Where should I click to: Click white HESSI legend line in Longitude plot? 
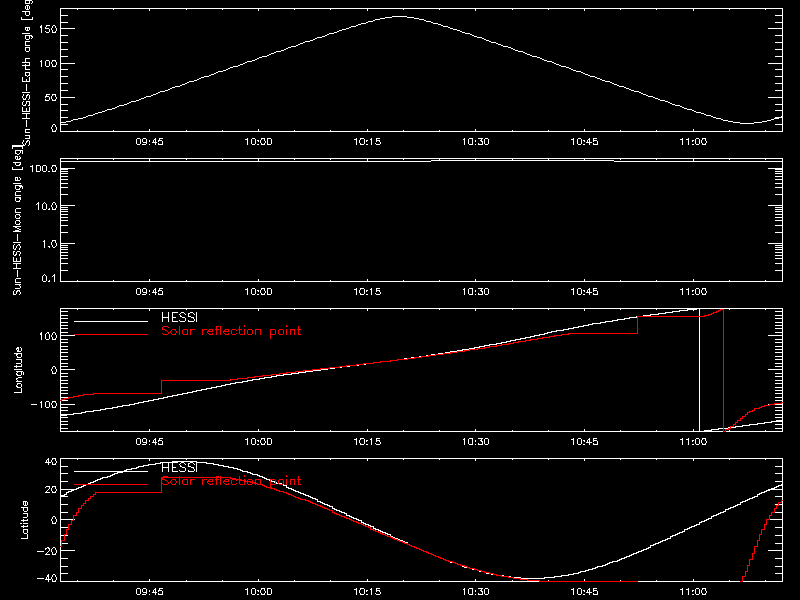pos(111,321)
